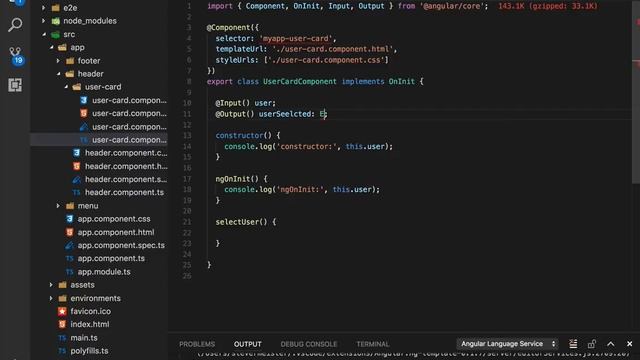This screenshot has height=360, width=640.
Task: Click 'ngOnInit() {' method name line
Action: coord(241,179)
